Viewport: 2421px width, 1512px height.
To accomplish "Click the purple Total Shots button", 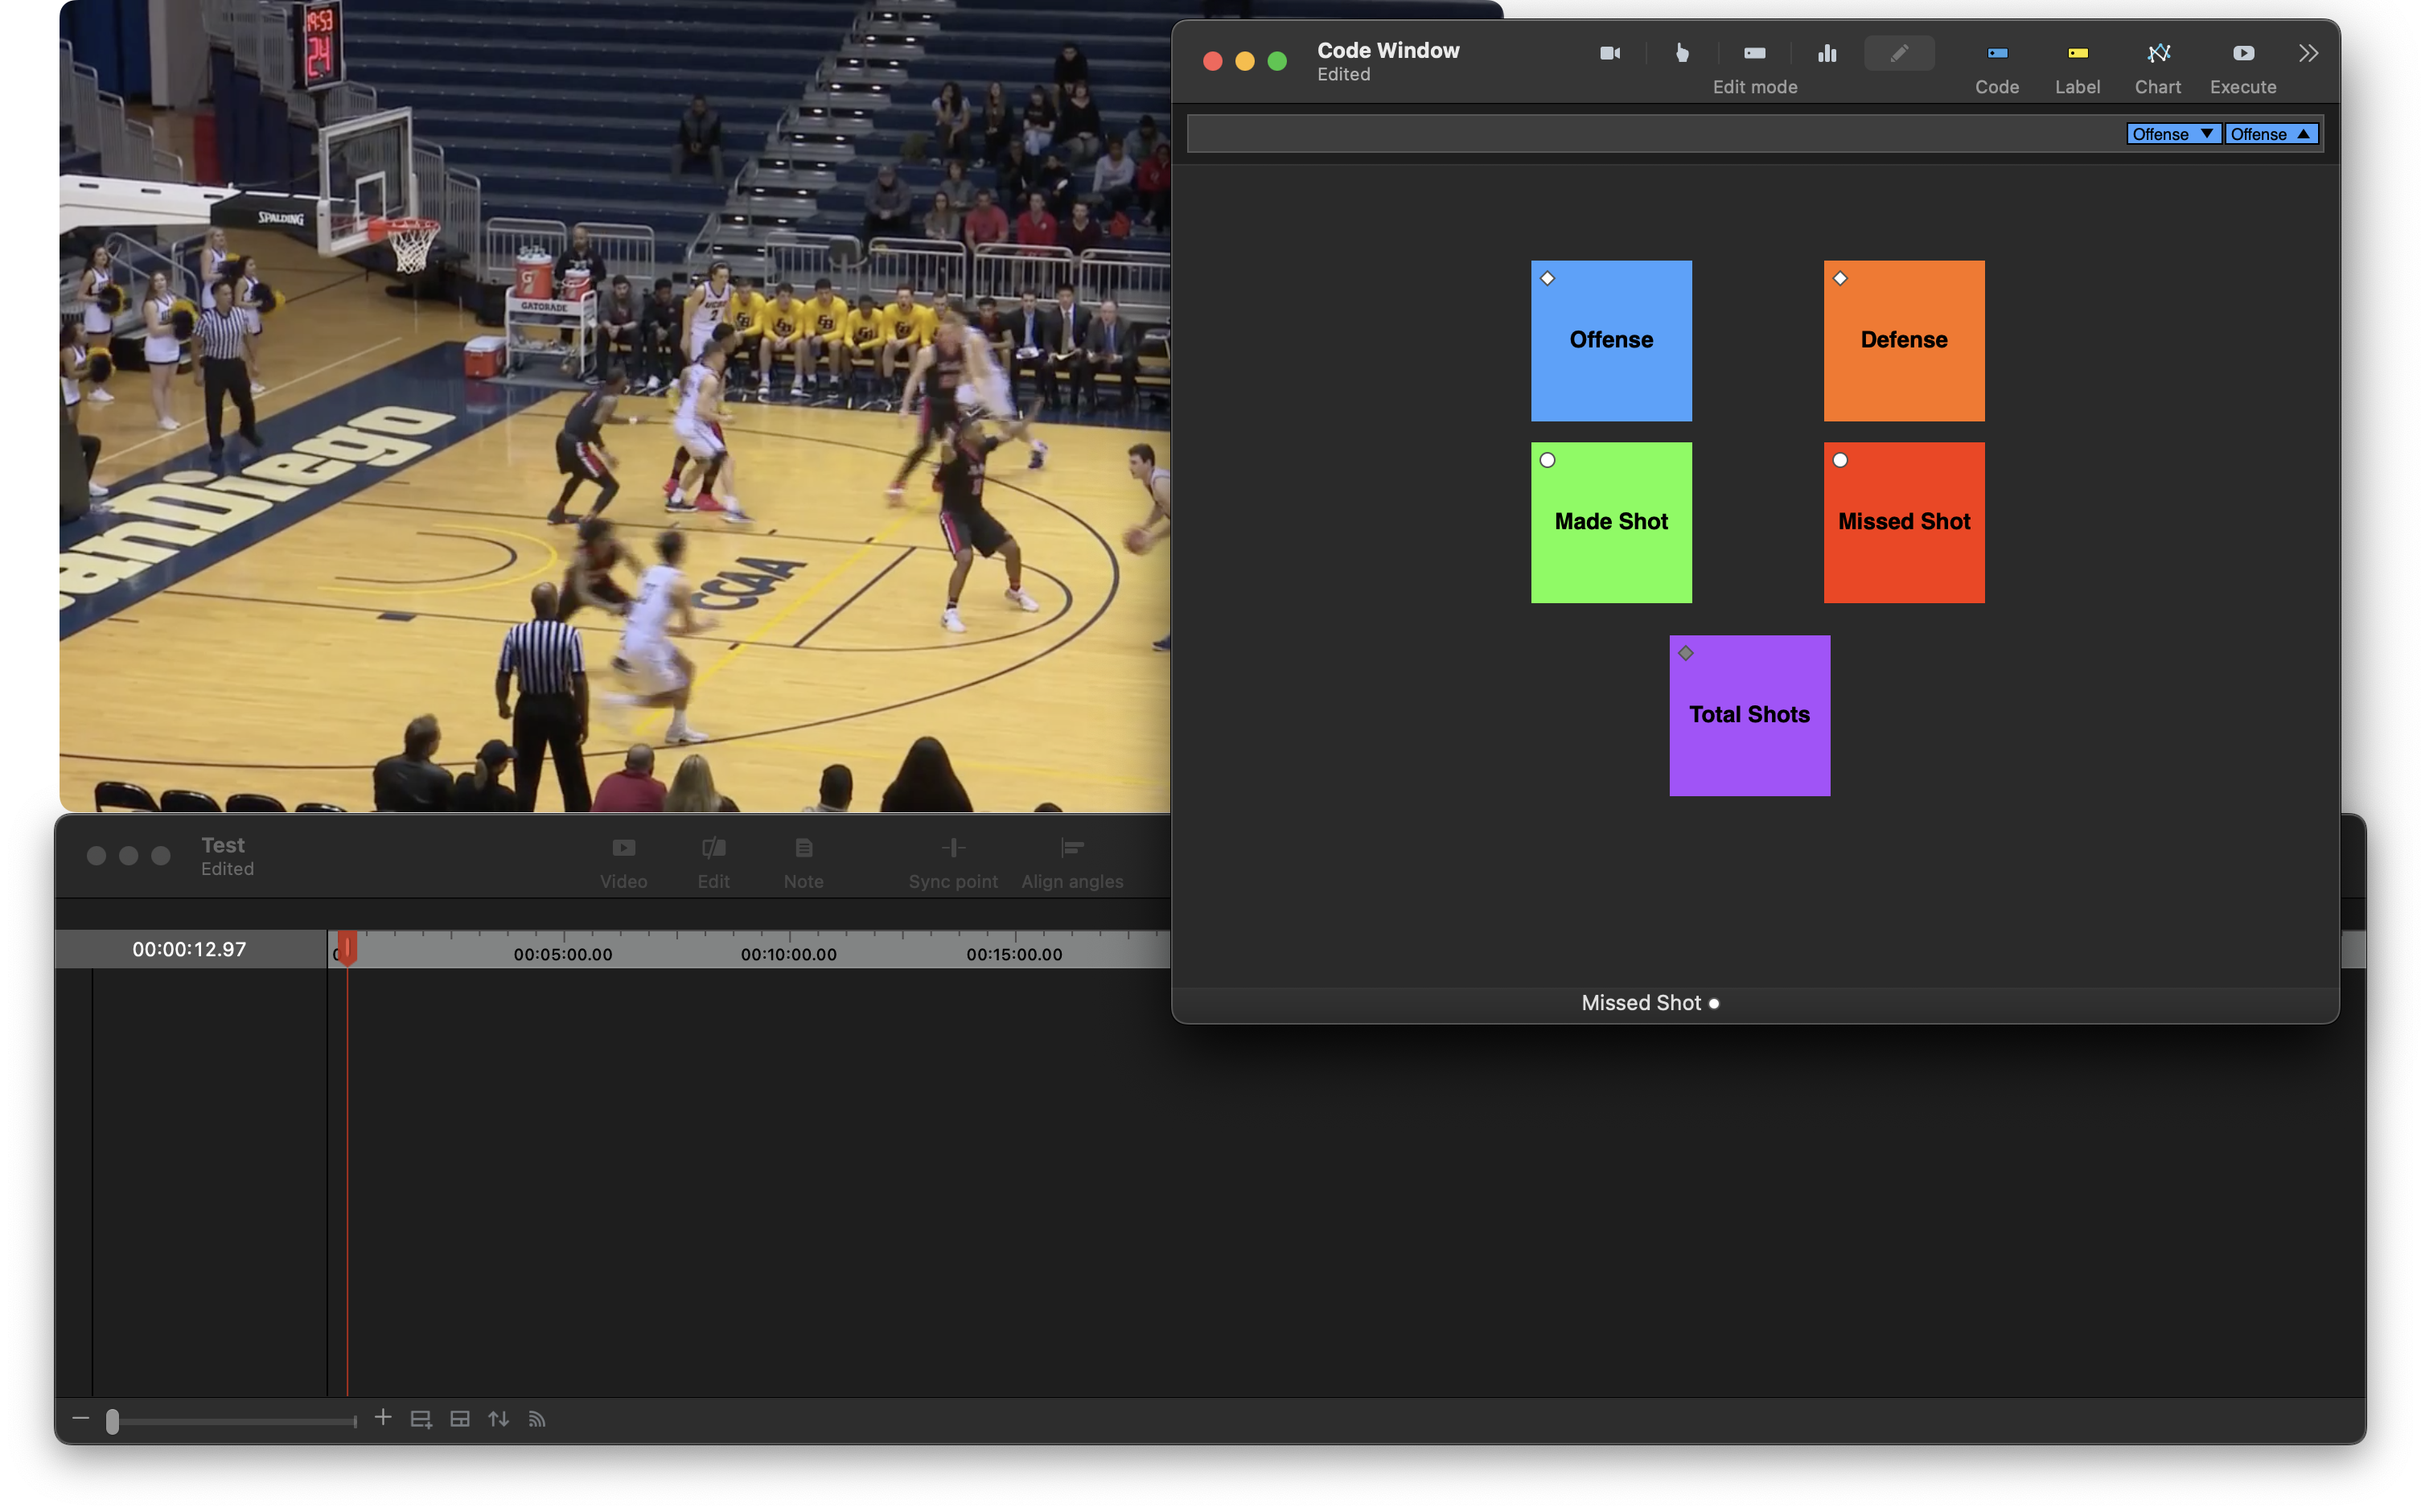I will (1749, 715).
